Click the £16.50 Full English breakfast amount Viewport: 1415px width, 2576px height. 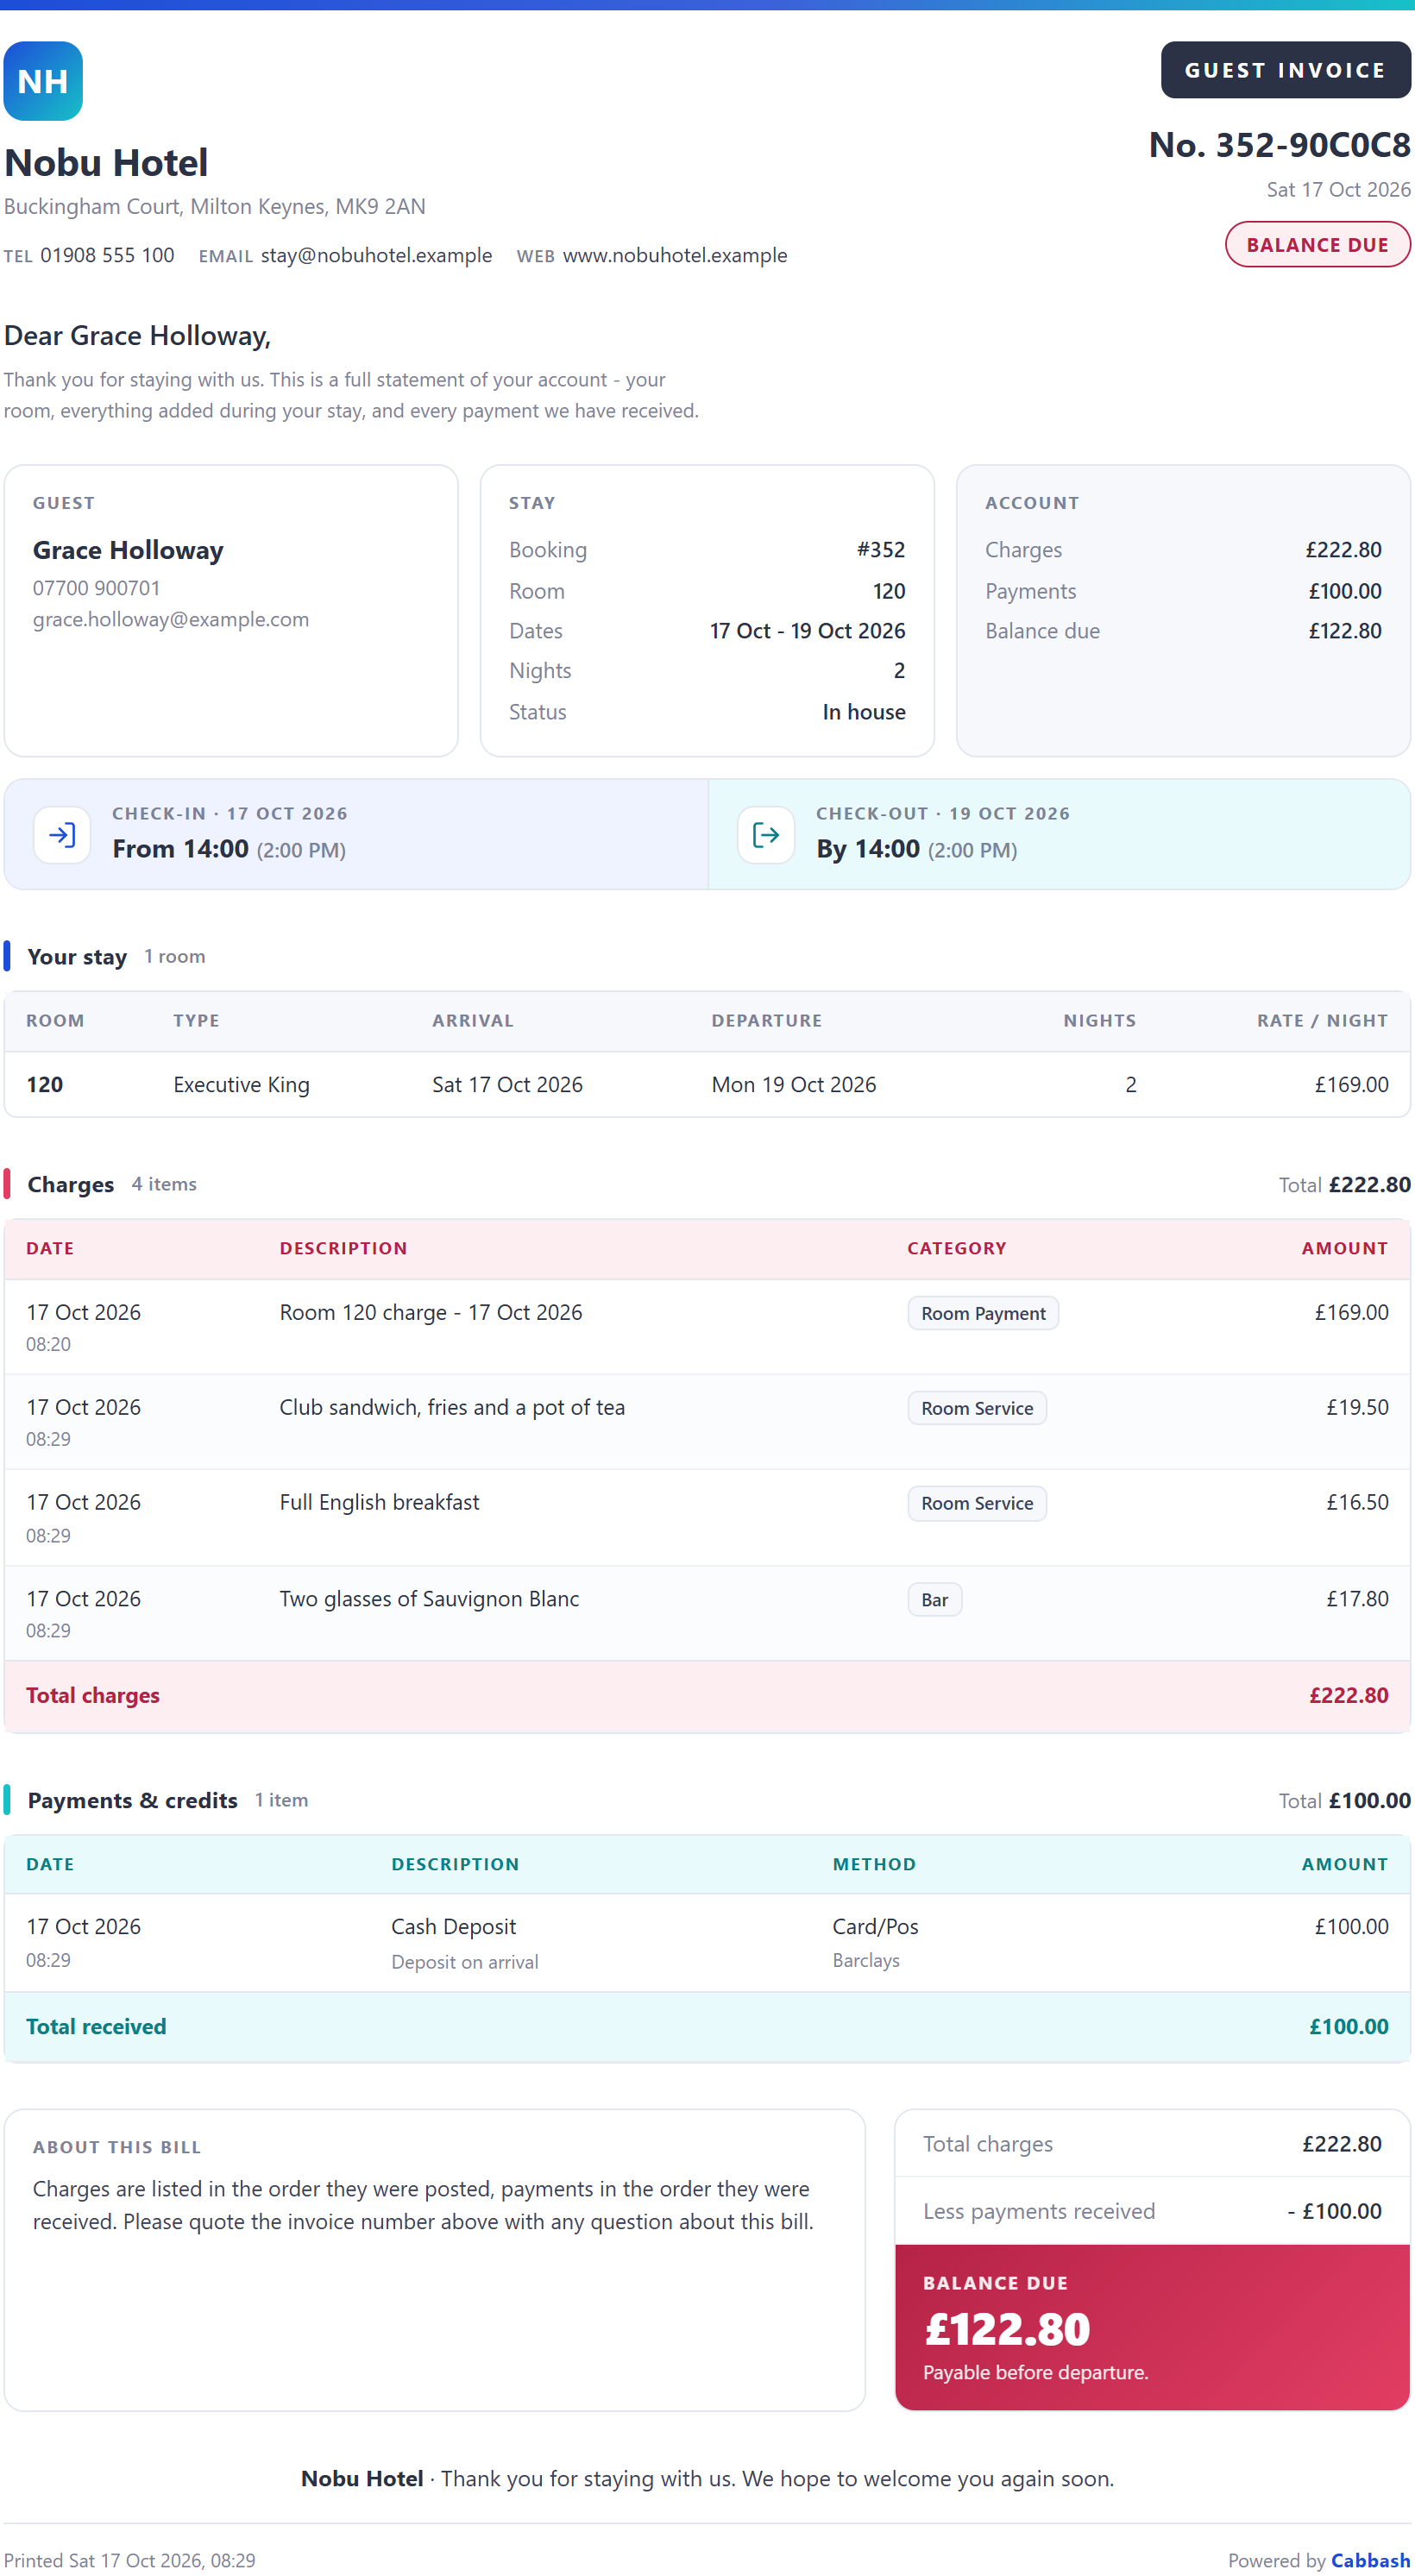point(1357,1503)
